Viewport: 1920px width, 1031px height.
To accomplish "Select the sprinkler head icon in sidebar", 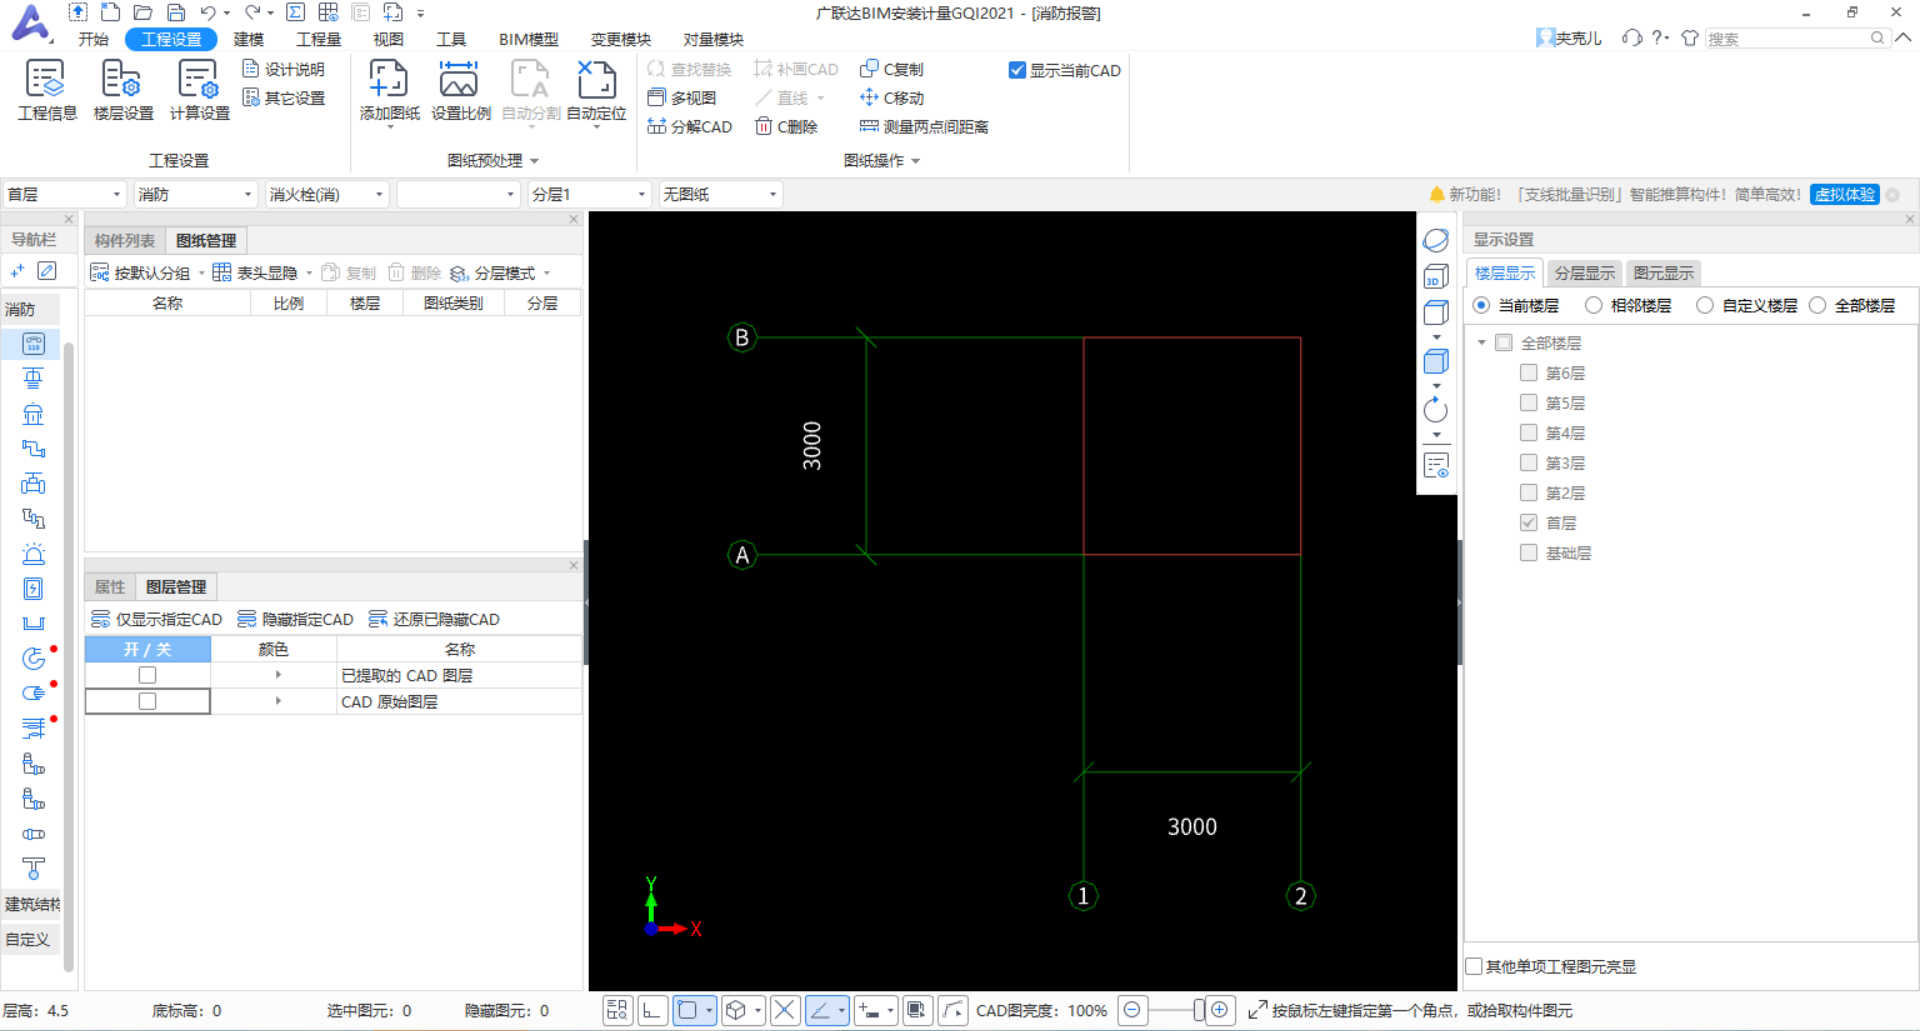I will pyautogui.click(x=33, y=379).
